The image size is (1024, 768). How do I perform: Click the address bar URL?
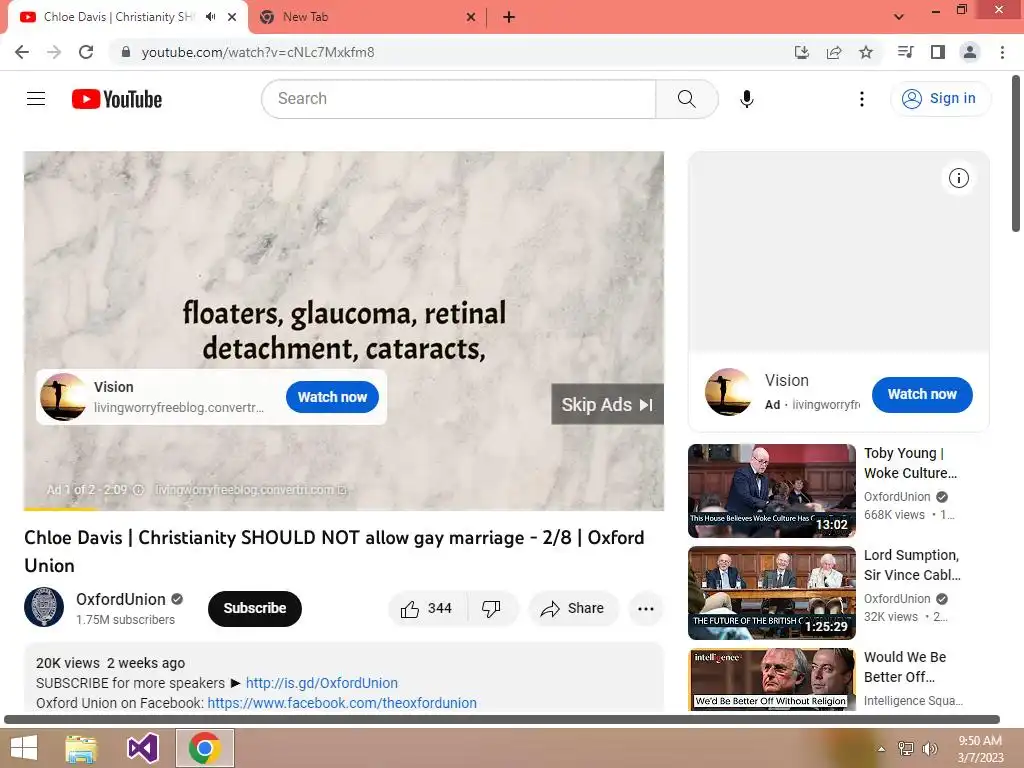(x=258, y=52)
